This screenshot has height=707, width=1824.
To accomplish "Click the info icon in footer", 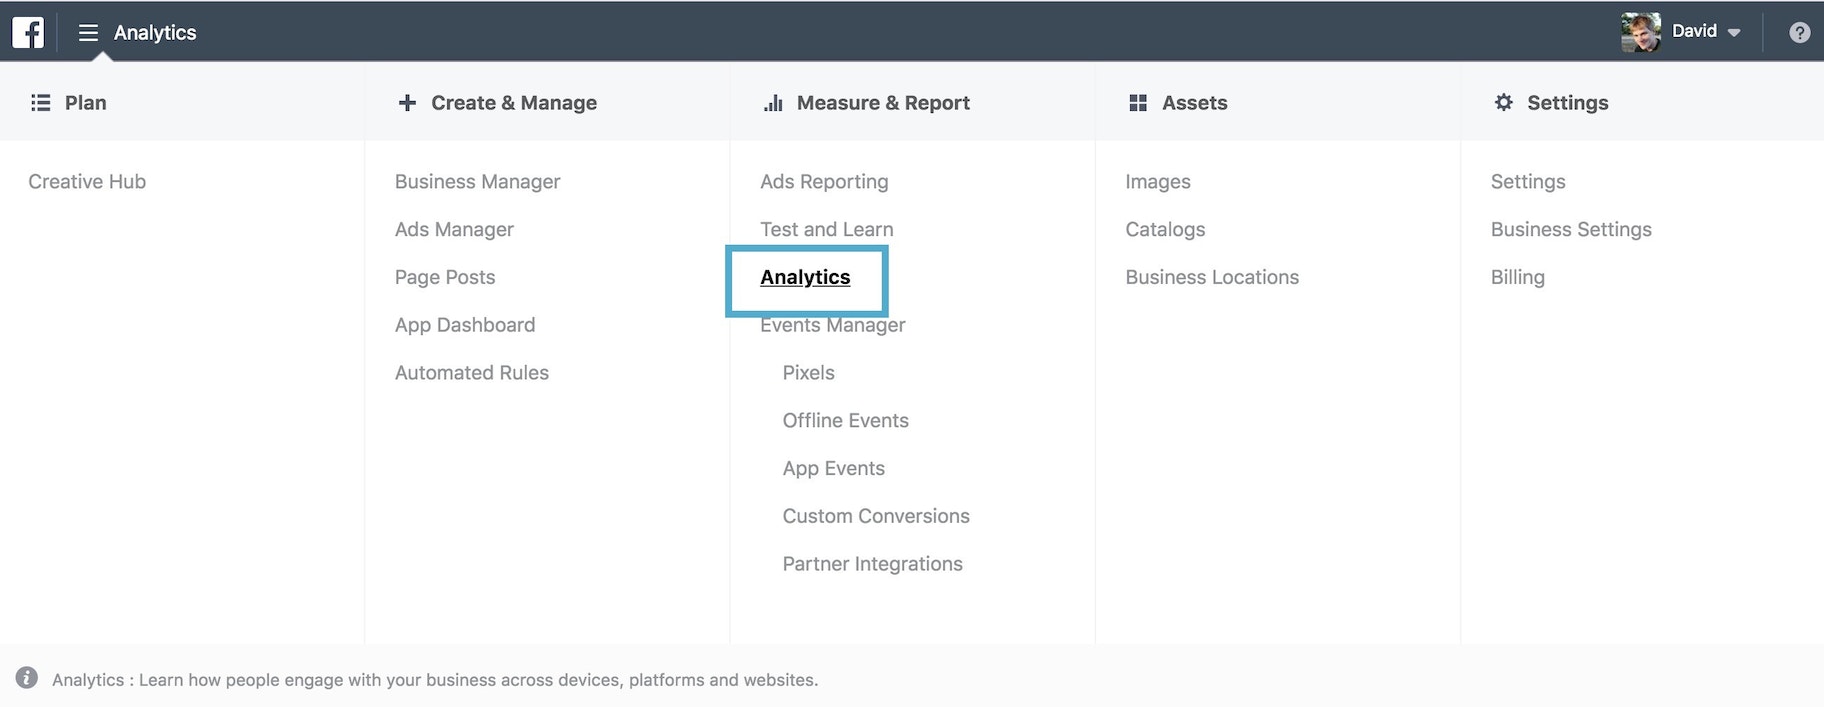I will click(x=27, y=678).
